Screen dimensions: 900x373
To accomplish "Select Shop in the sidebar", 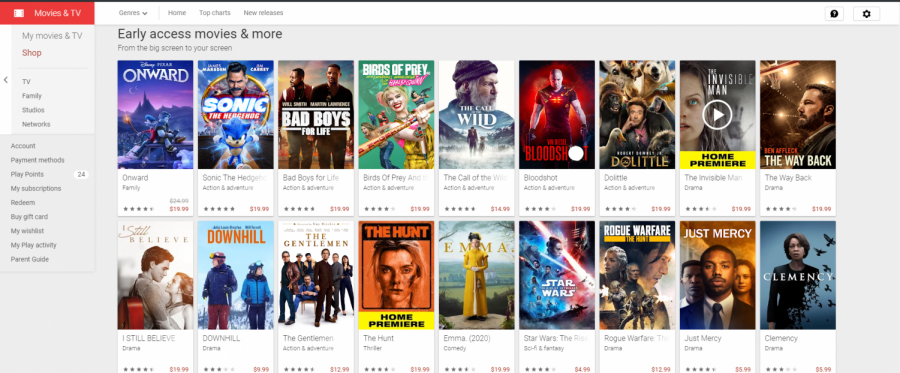I will tap(32, 53).
